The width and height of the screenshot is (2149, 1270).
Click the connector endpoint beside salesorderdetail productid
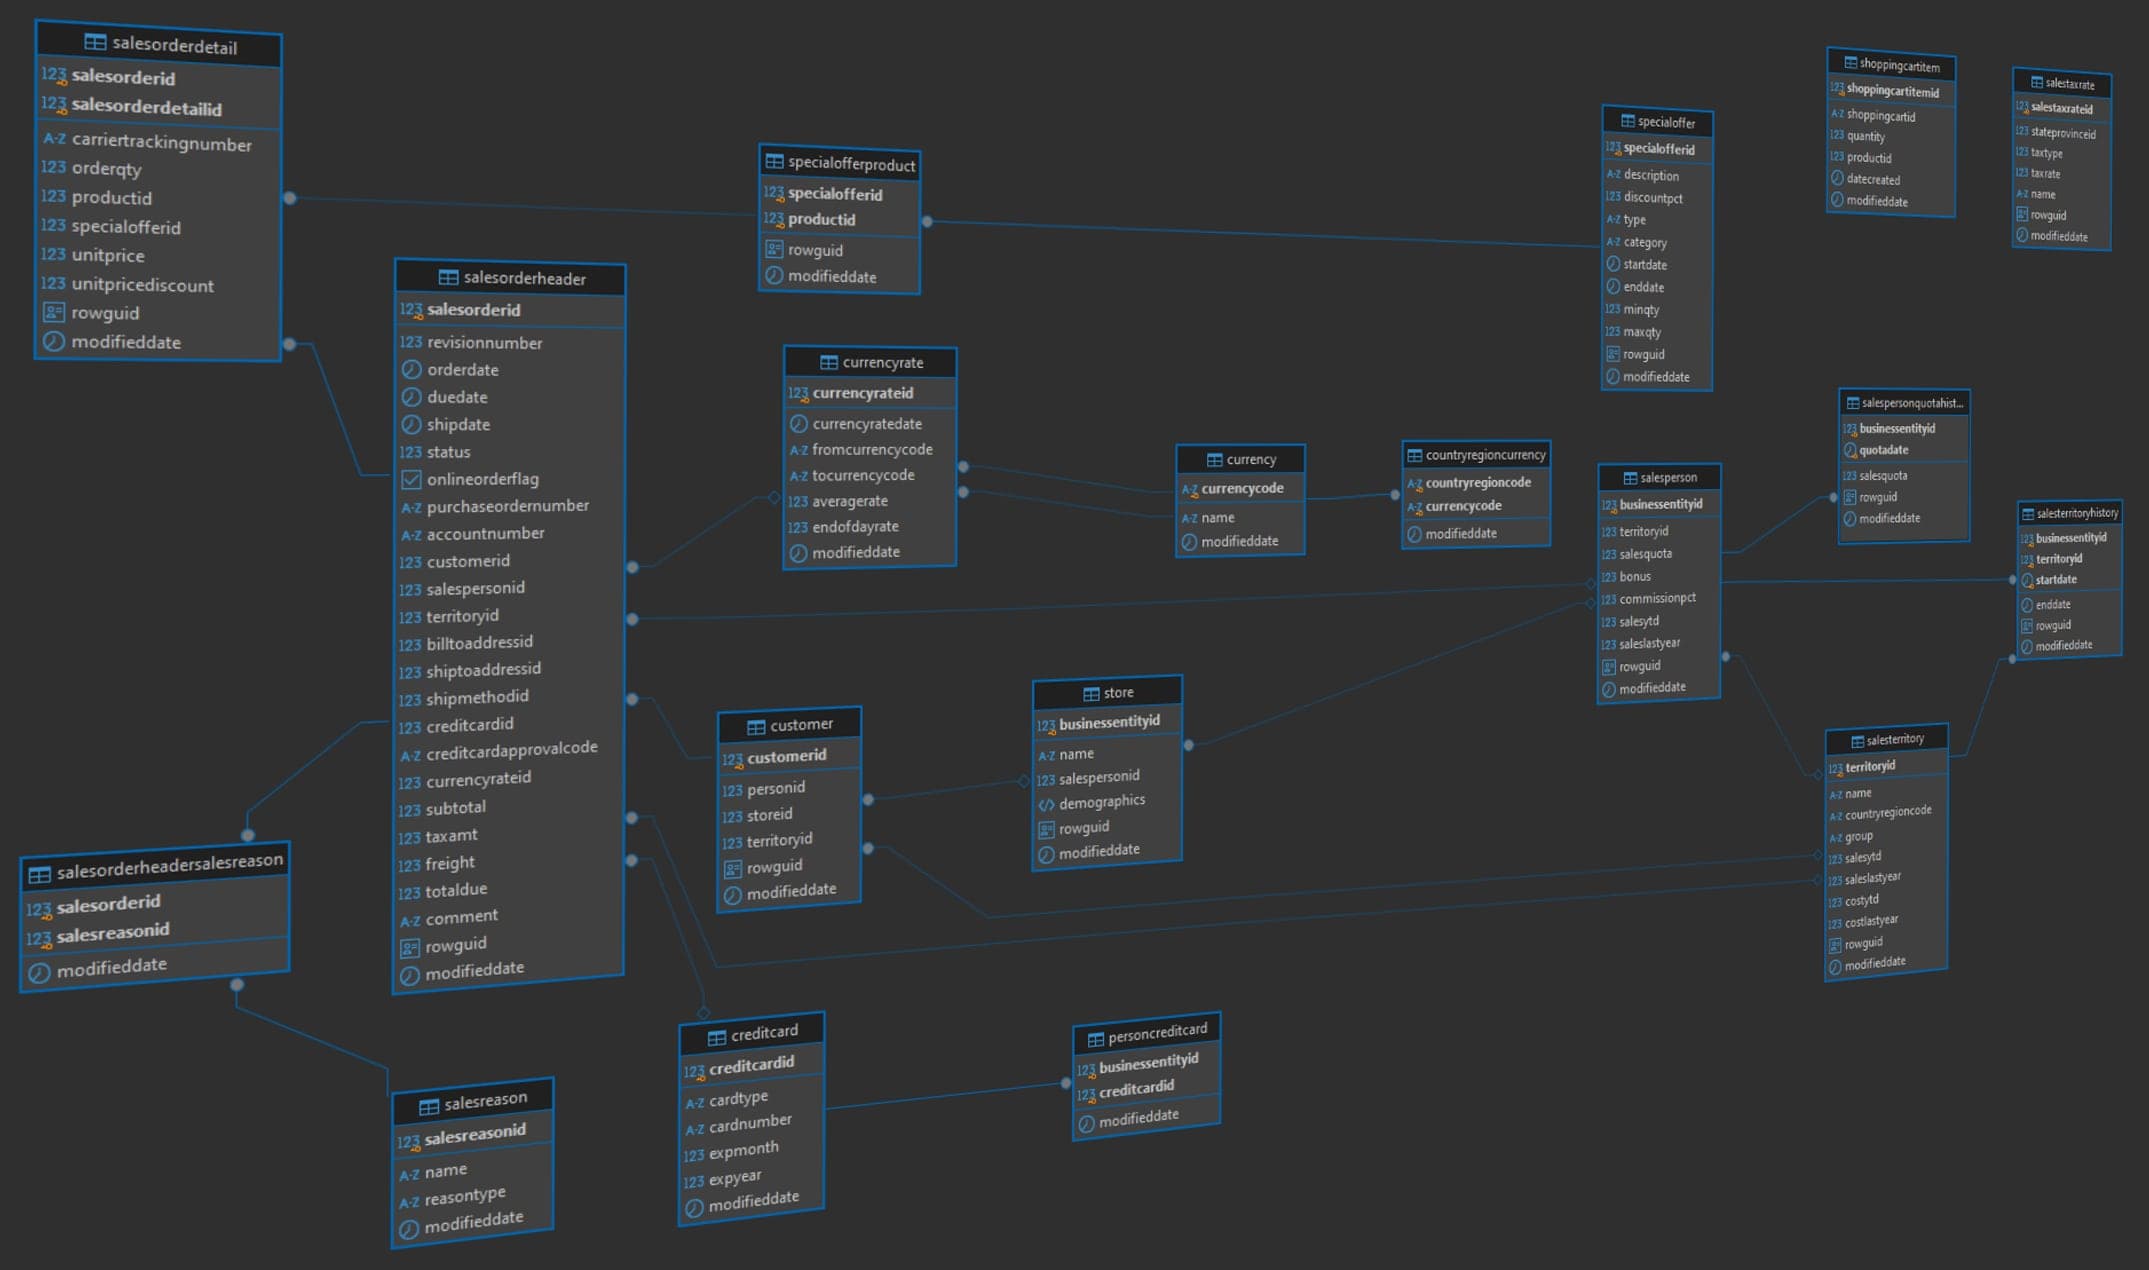[290, 198]
